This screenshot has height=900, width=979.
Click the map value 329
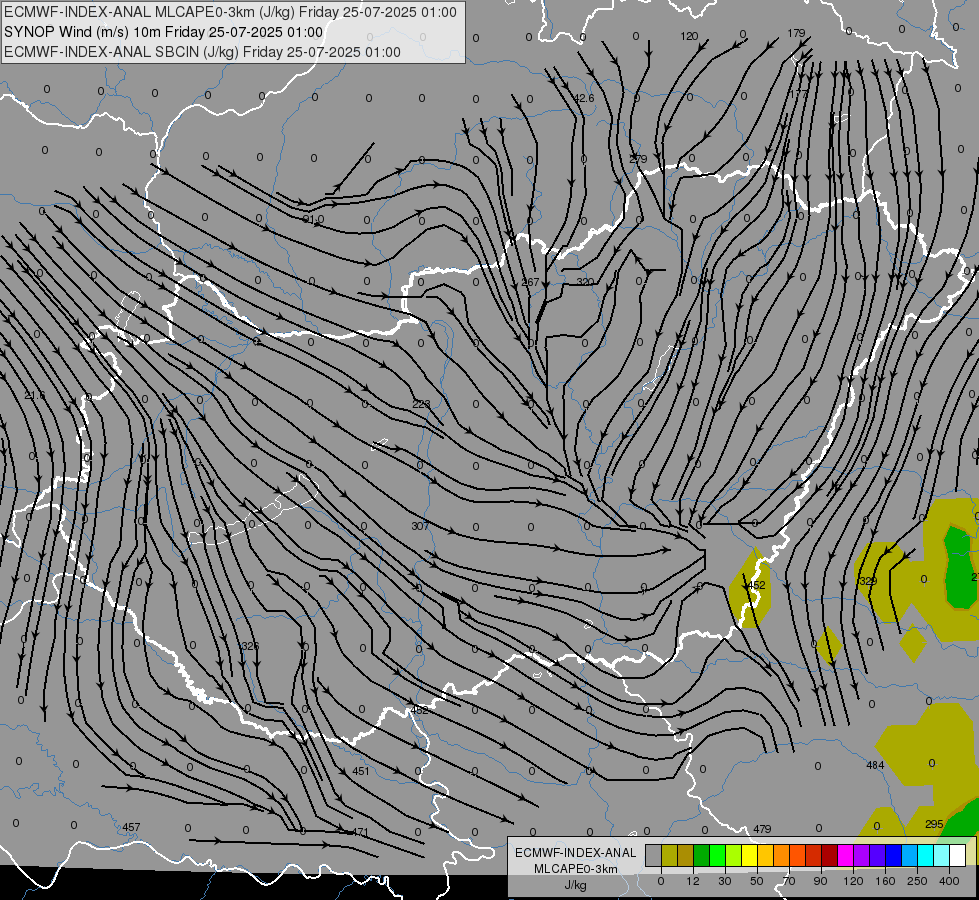pos(868,581)
